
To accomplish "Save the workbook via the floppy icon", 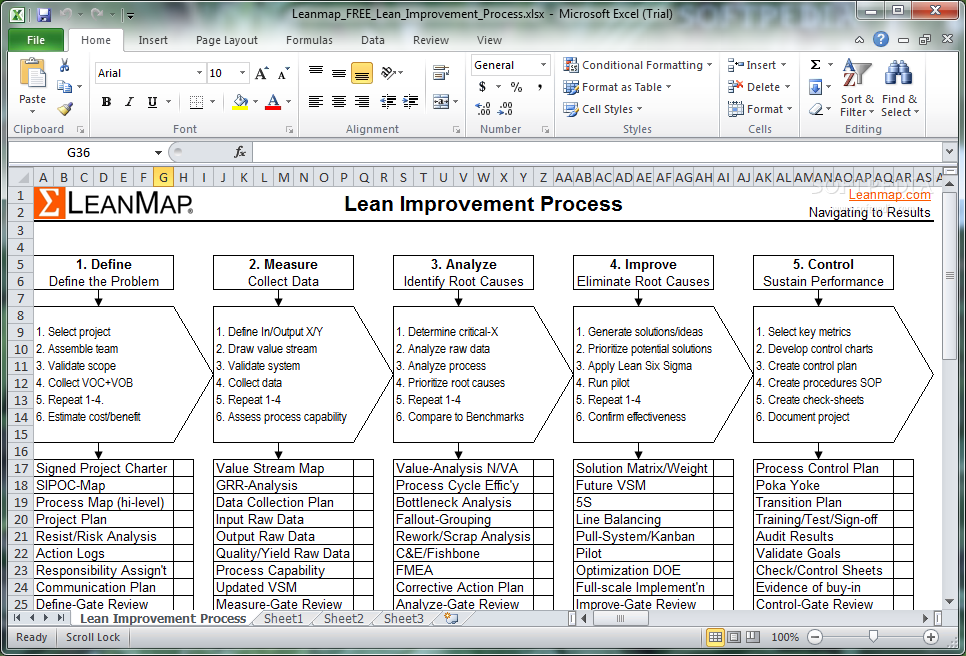I will [44, 14].
